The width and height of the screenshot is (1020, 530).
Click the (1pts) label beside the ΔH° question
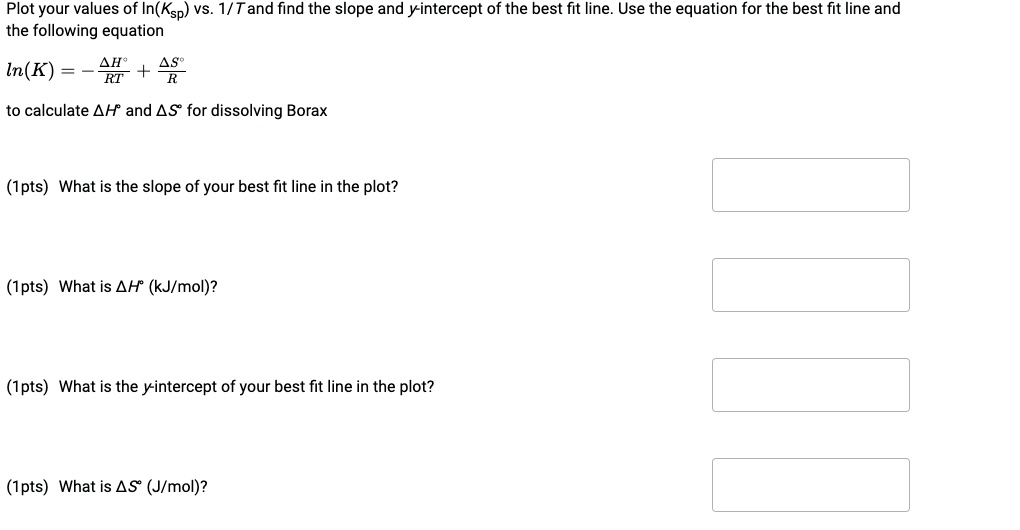point(28,287)
